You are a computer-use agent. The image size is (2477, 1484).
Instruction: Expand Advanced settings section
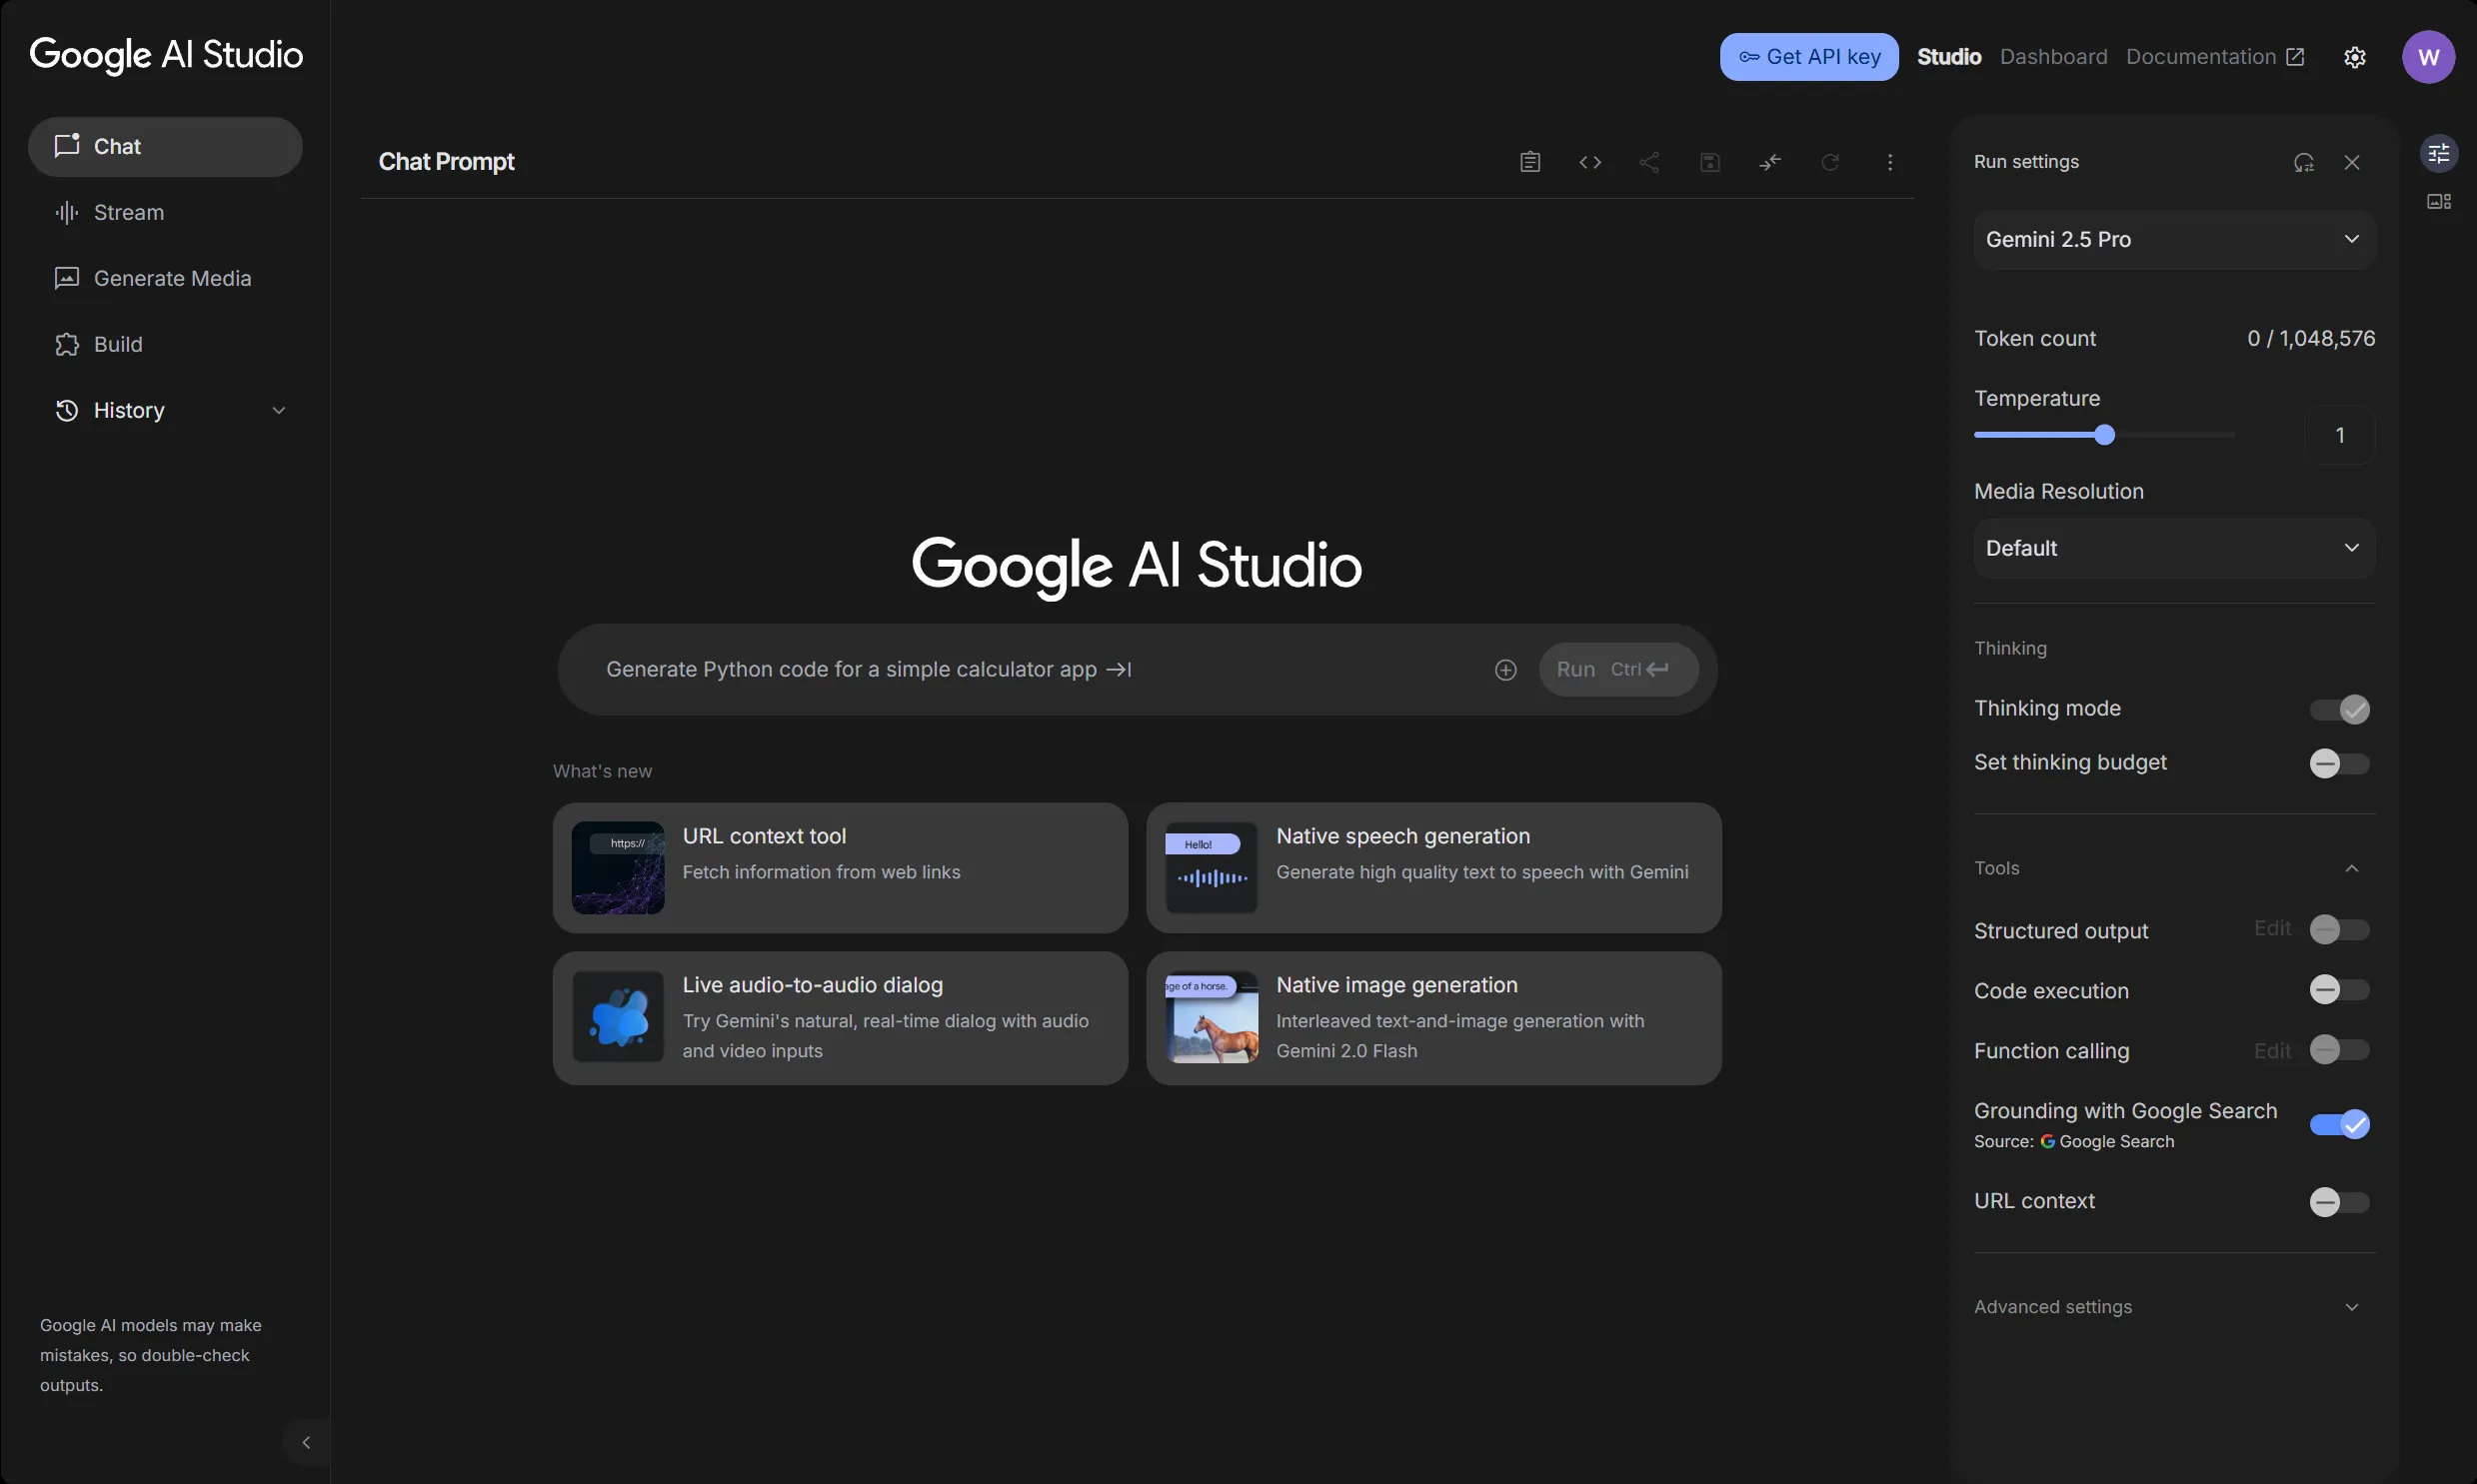pyautogui.click(x=2173, y=1307)
